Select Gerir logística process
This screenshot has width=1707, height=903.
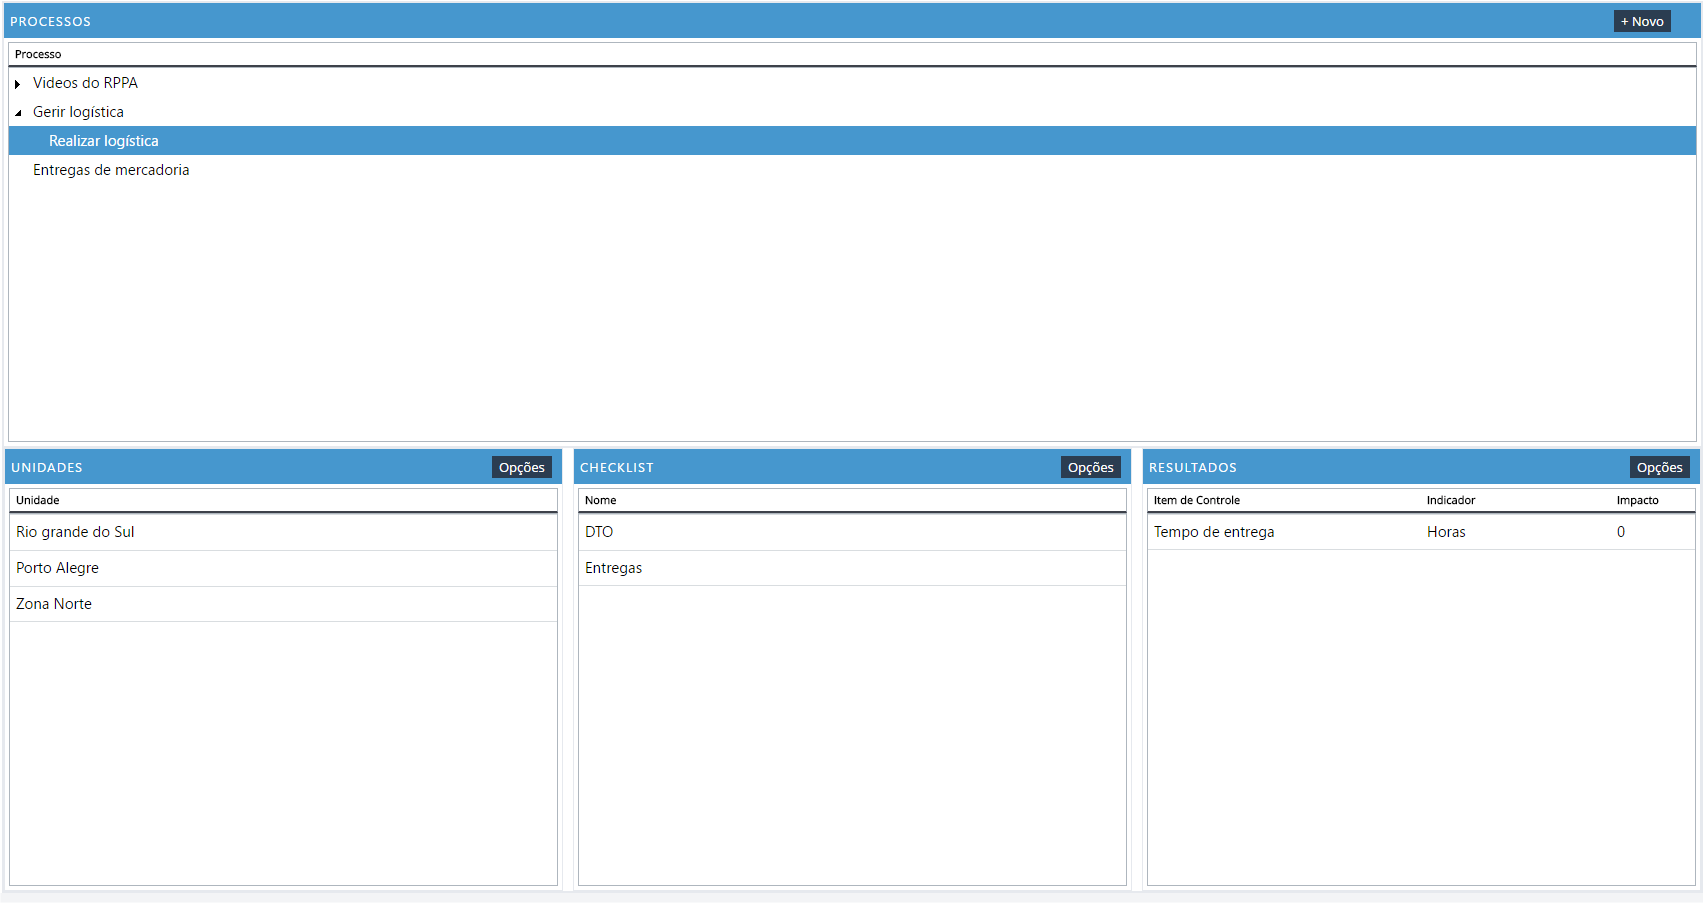click(78, 112)
